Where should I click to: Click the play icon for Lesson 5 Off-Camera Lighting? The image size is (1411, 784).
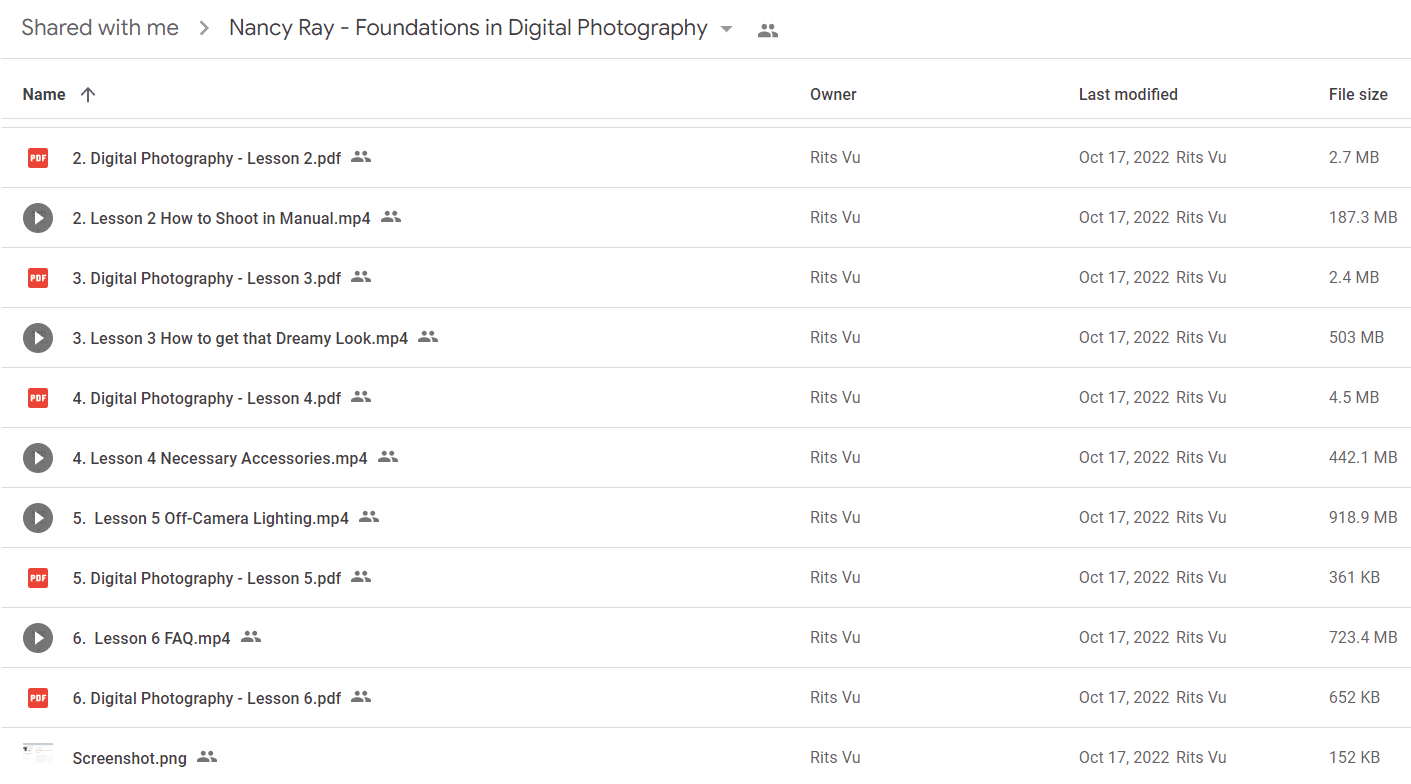tap(38, 518)
